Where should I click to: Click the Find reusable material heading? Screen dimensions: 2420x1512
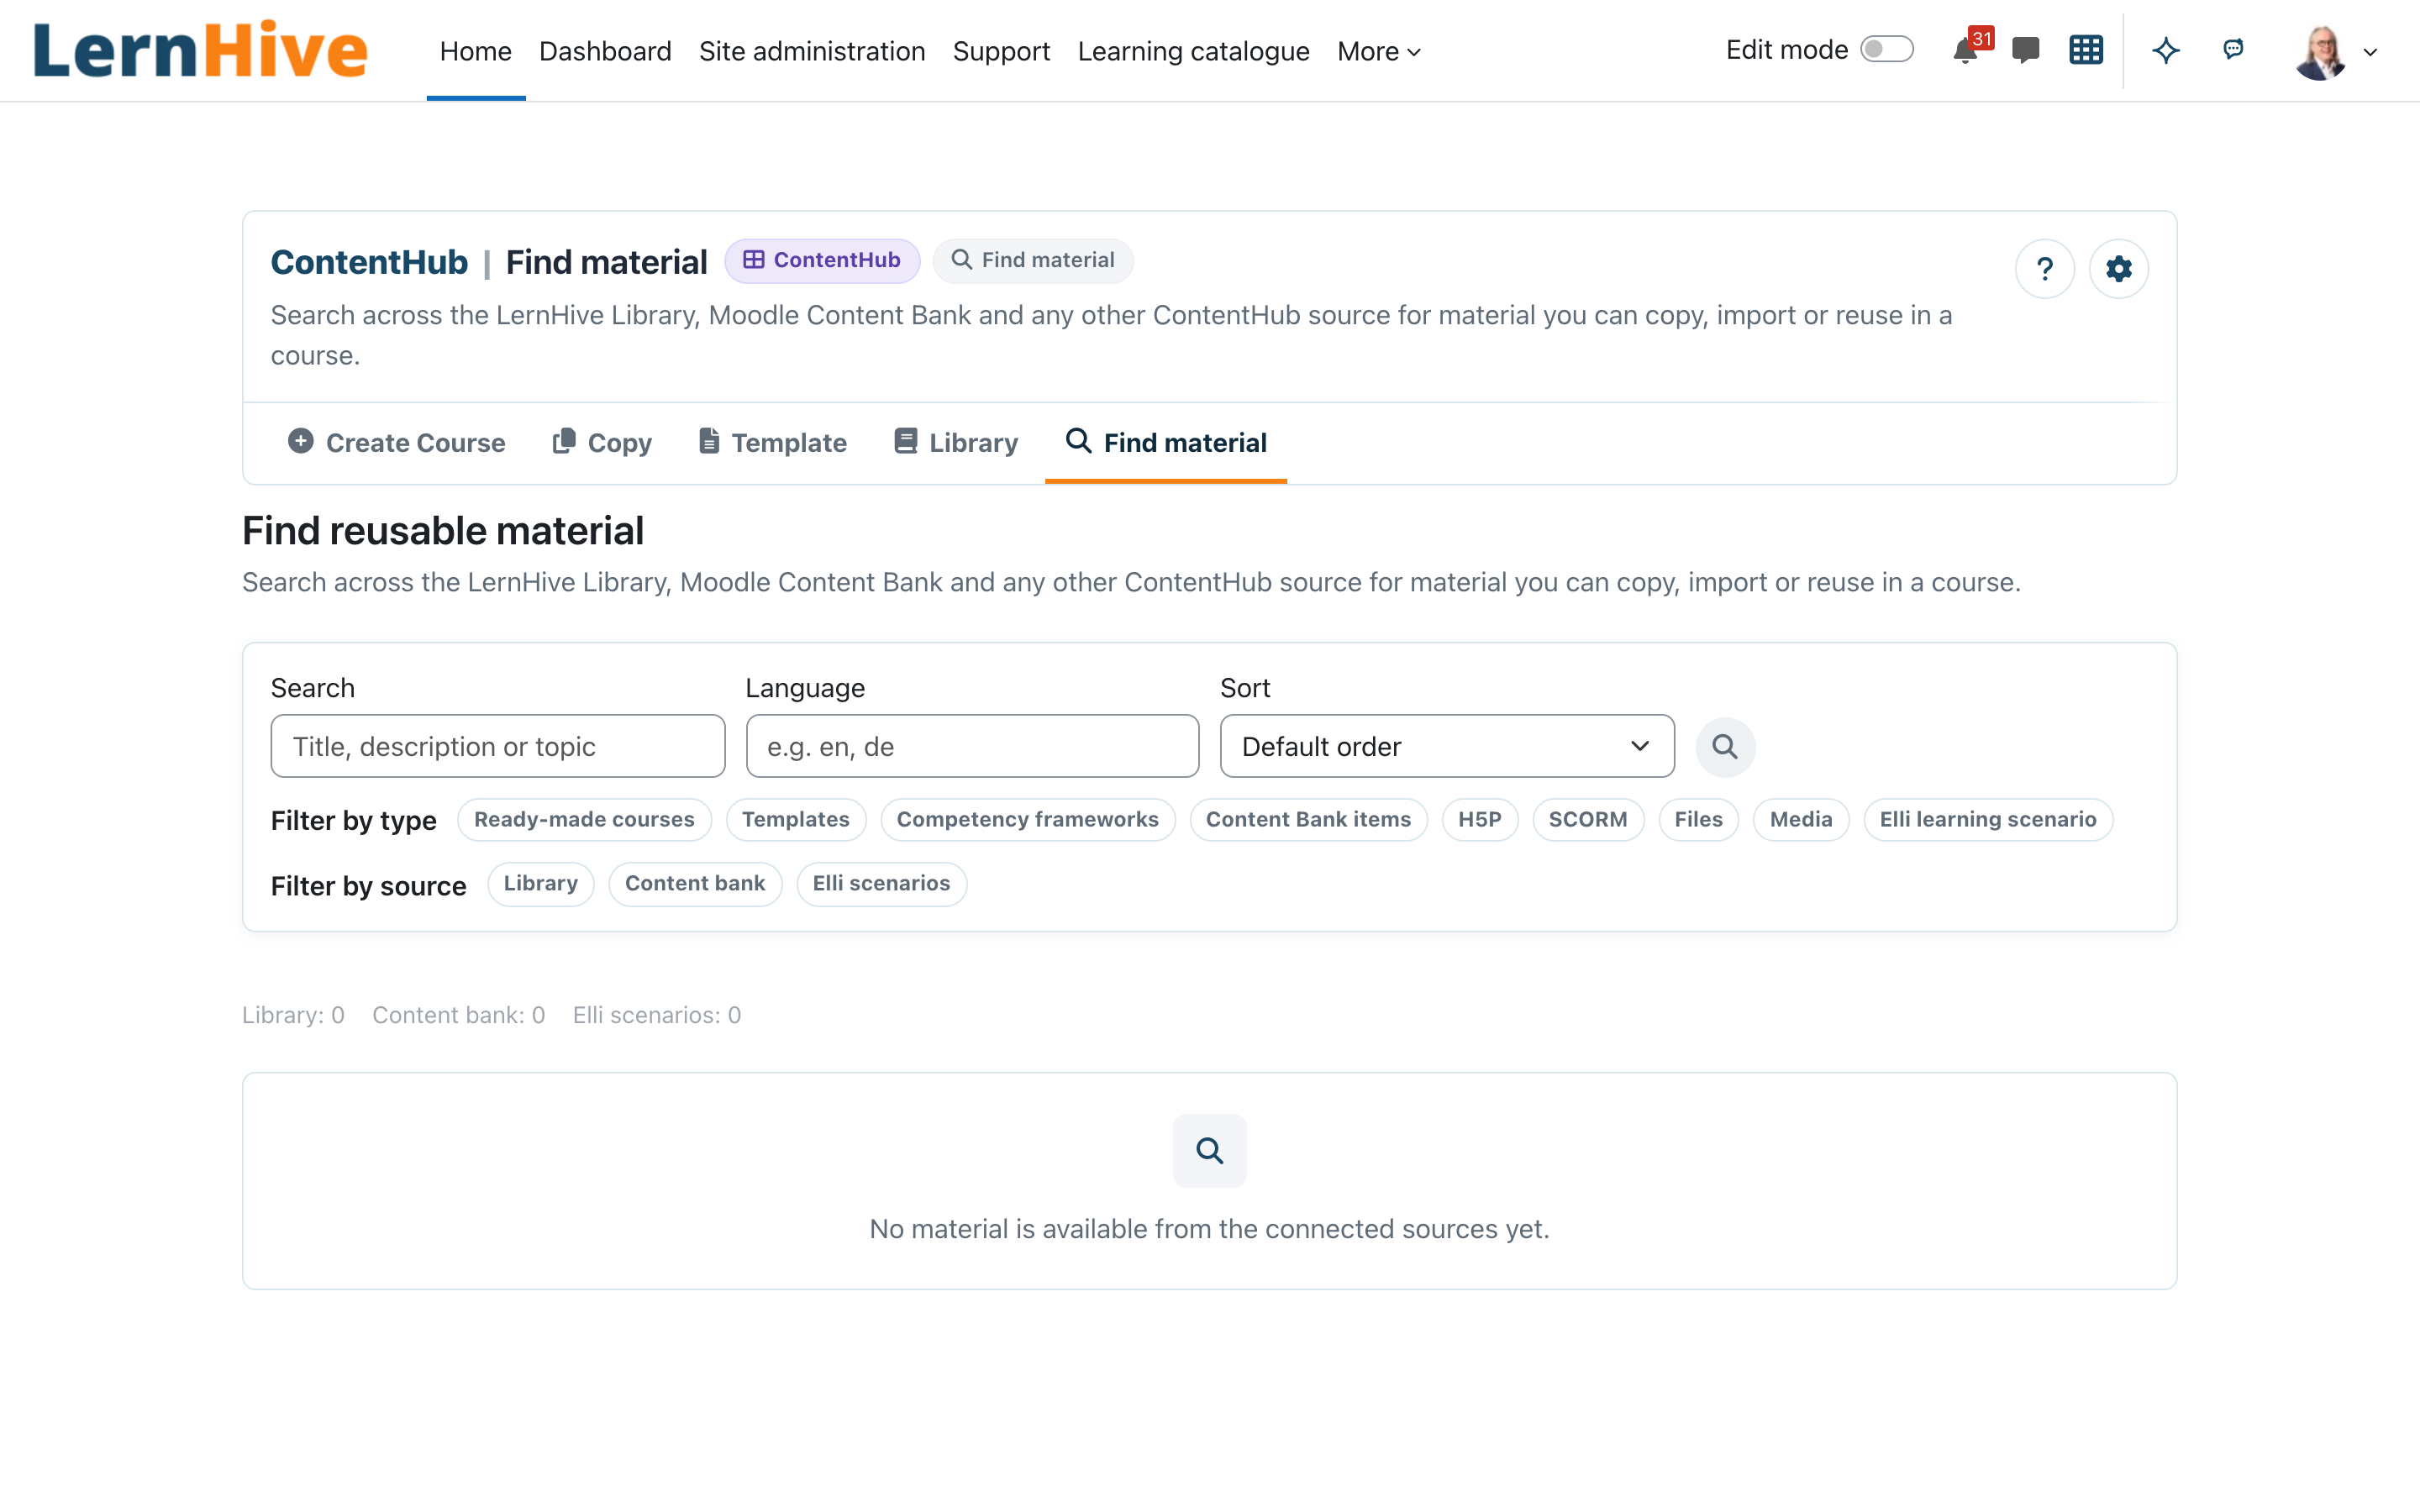pos(443,531)
